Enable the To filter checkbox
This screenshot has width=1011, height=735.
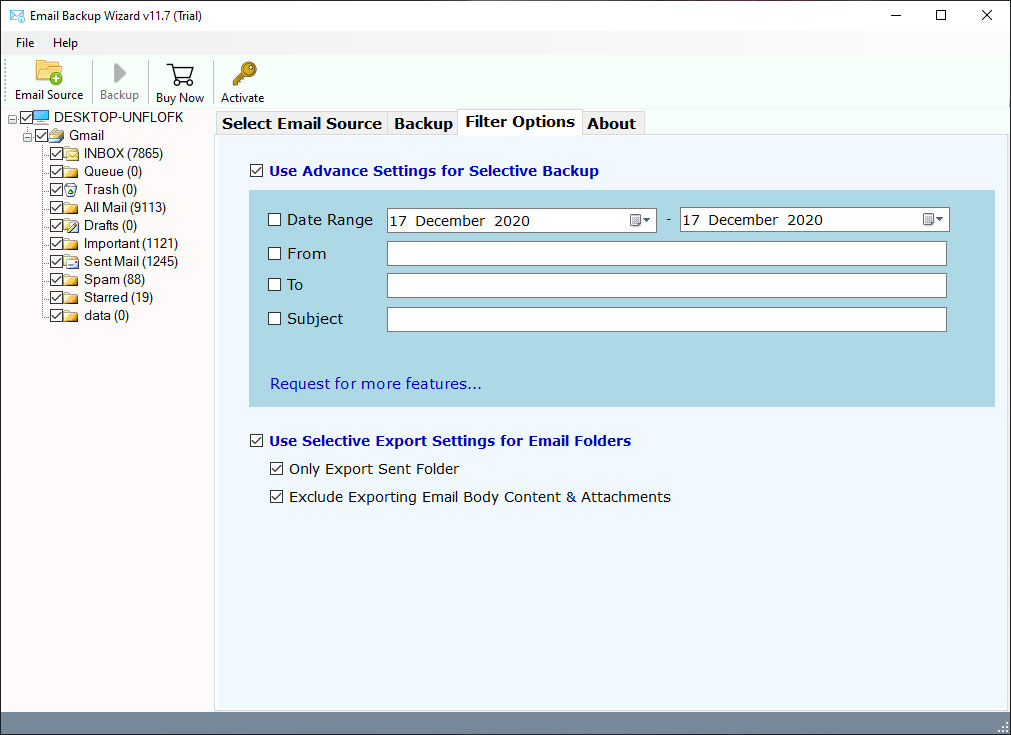click(275, 284)
